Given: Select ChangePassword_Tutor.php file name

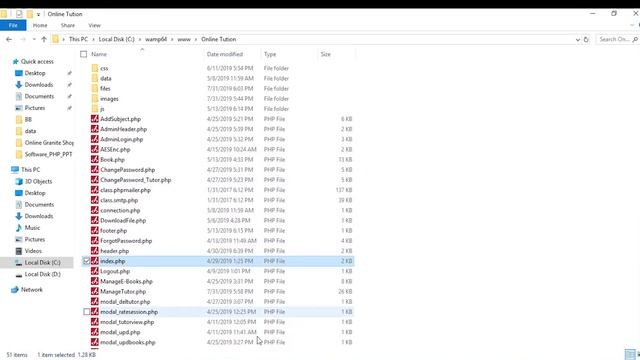Looking at the screenshot, I should pos(136,180).
